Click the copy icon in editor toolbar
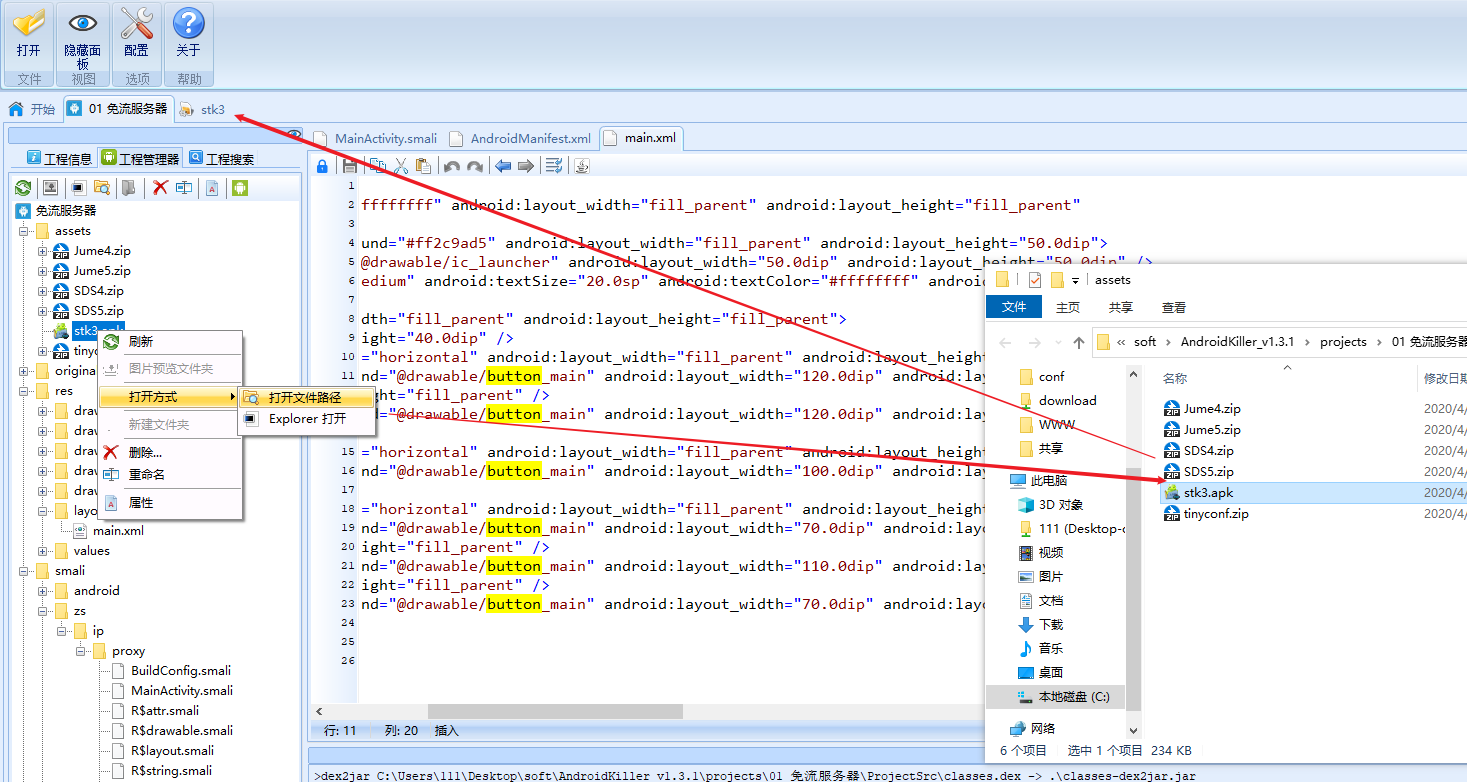Image resolution: width=1467 pixels, height=782 pixels. click(x=377, y=166)
